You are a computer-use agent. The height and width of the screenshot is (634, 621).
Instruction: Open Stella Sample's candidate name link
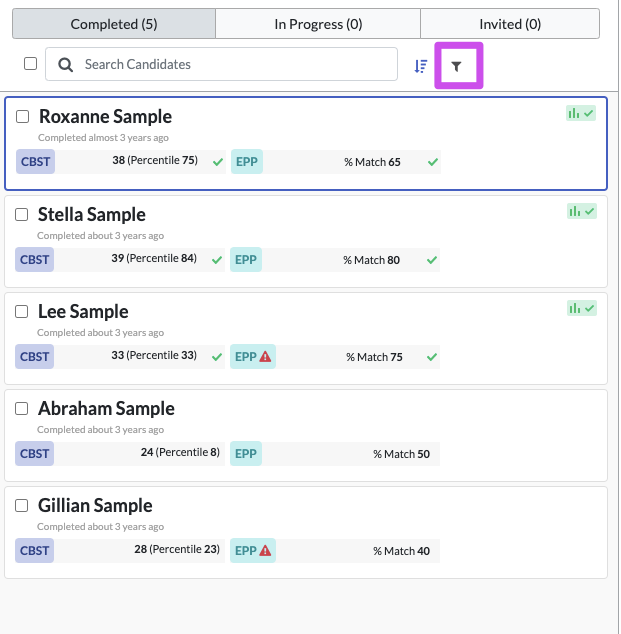pos(92,215)
